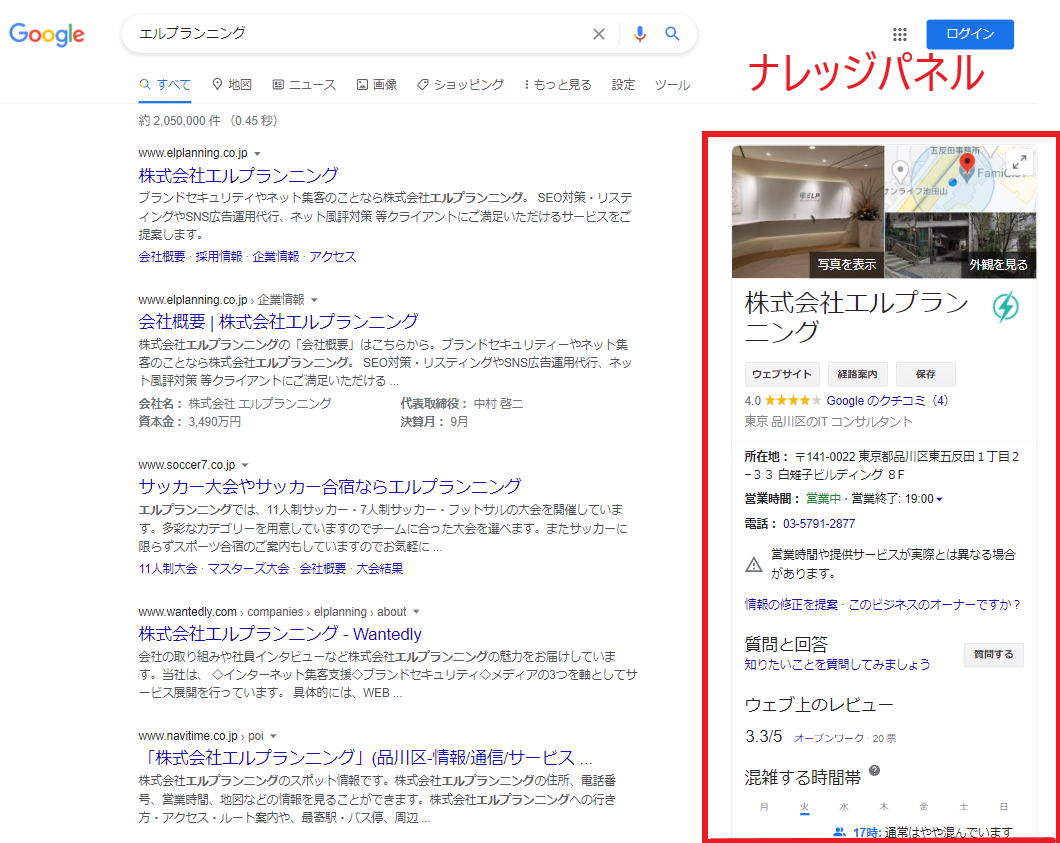Open the アクセス sitelink
This screenshot has height=843, width=1060.
point(333,257)
